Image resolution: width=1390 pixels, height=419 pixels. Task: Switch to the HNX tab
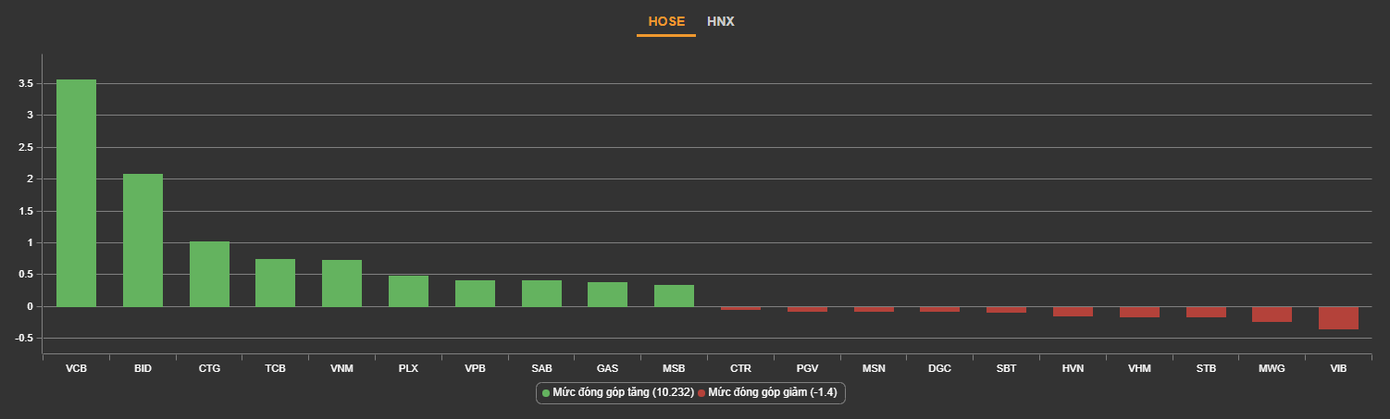[720, 21]
